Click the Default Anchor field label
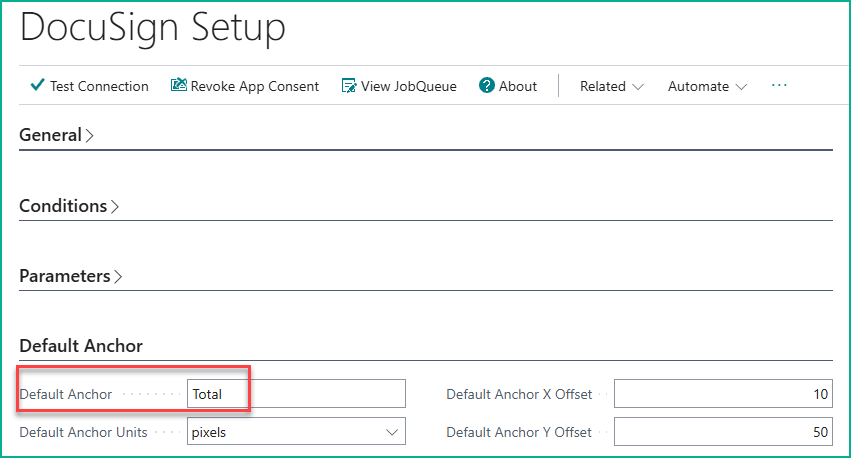 click(x=66, y=395)
